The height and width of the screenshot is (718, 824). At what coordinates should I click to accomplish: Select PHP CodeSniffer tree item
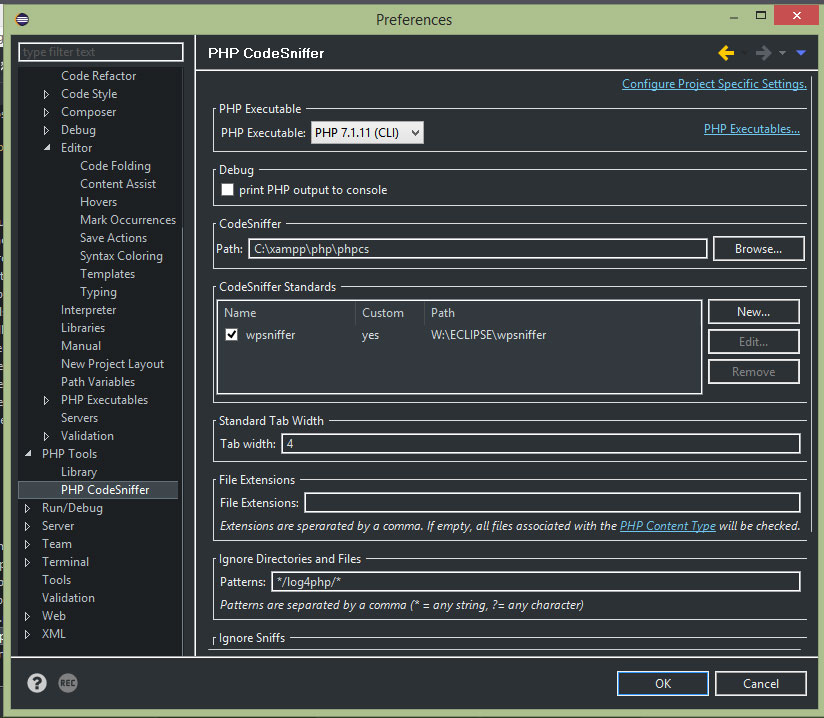pyautogui.click(x=98, y=490)
